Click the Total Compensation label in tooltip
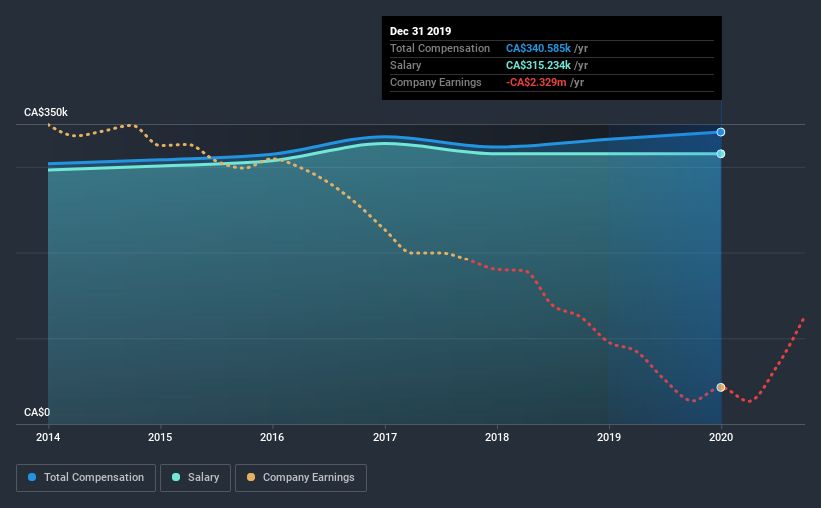 440,48
